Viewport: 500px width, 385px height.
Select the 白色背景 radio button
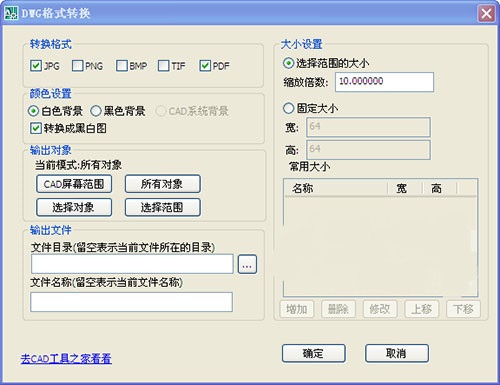[33, 111]
